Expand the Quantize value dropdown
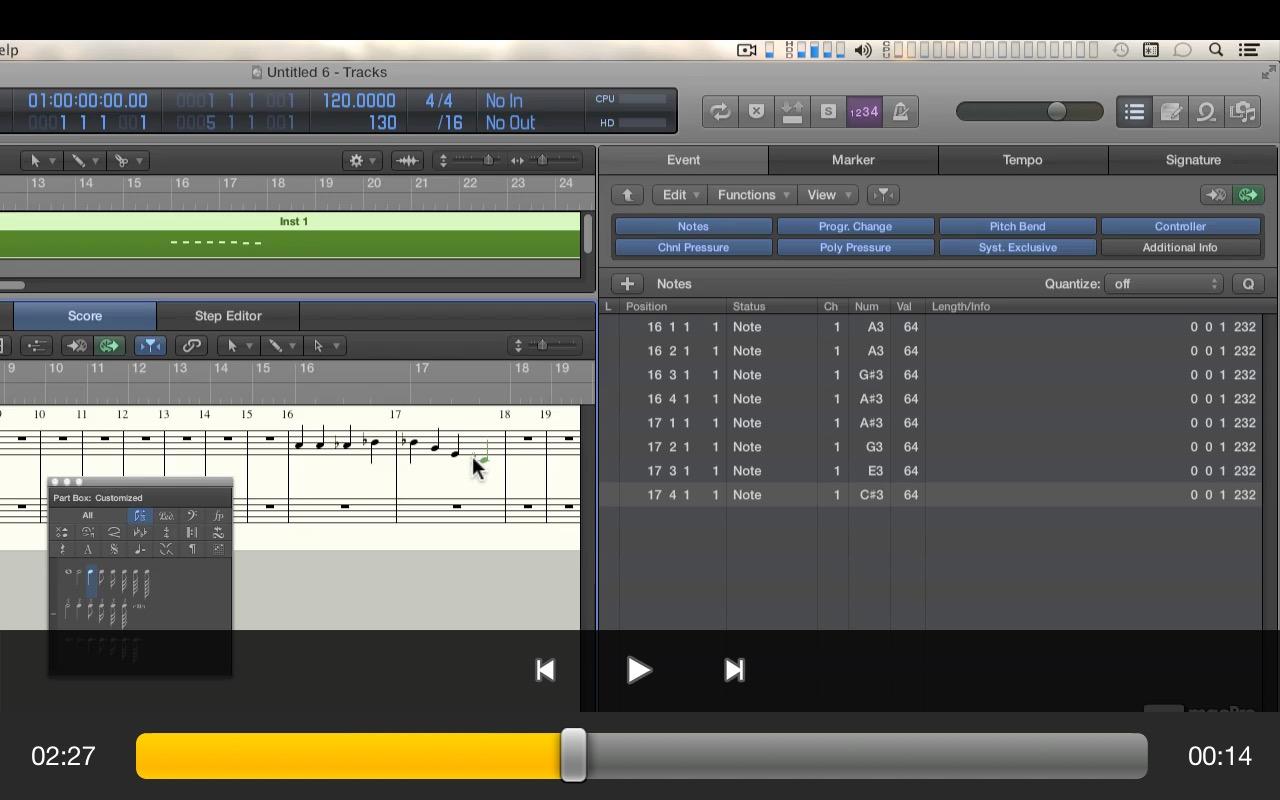The width and height of the screenshot is (1280, 800). click(x=1164, y=284)
